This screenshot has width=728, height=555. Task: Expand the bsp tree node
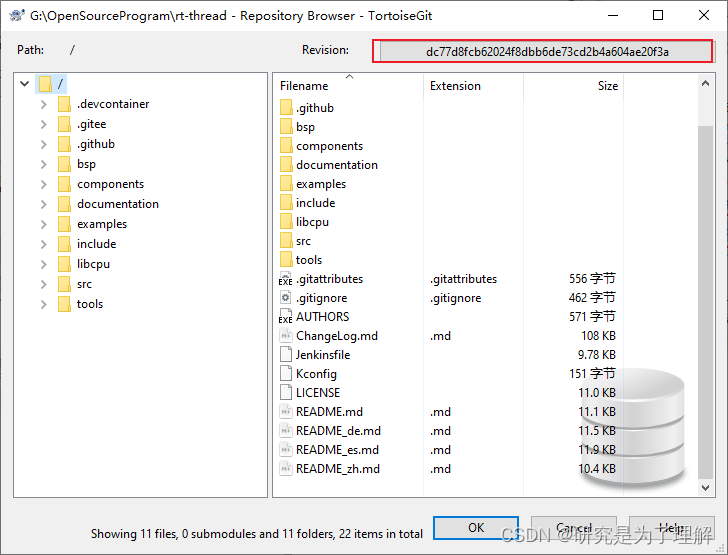point(44,164)
